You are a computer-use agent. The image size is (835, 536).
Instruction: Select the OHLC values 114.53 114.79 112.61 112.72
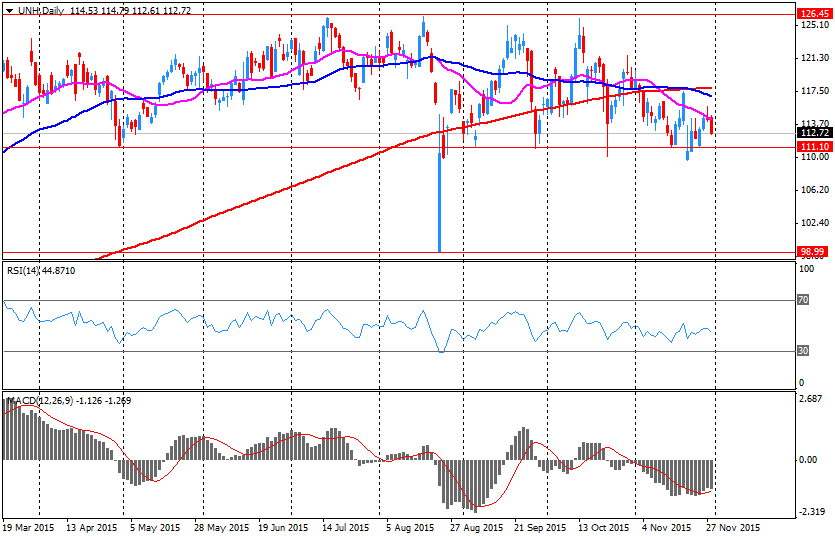coord(130,10)
